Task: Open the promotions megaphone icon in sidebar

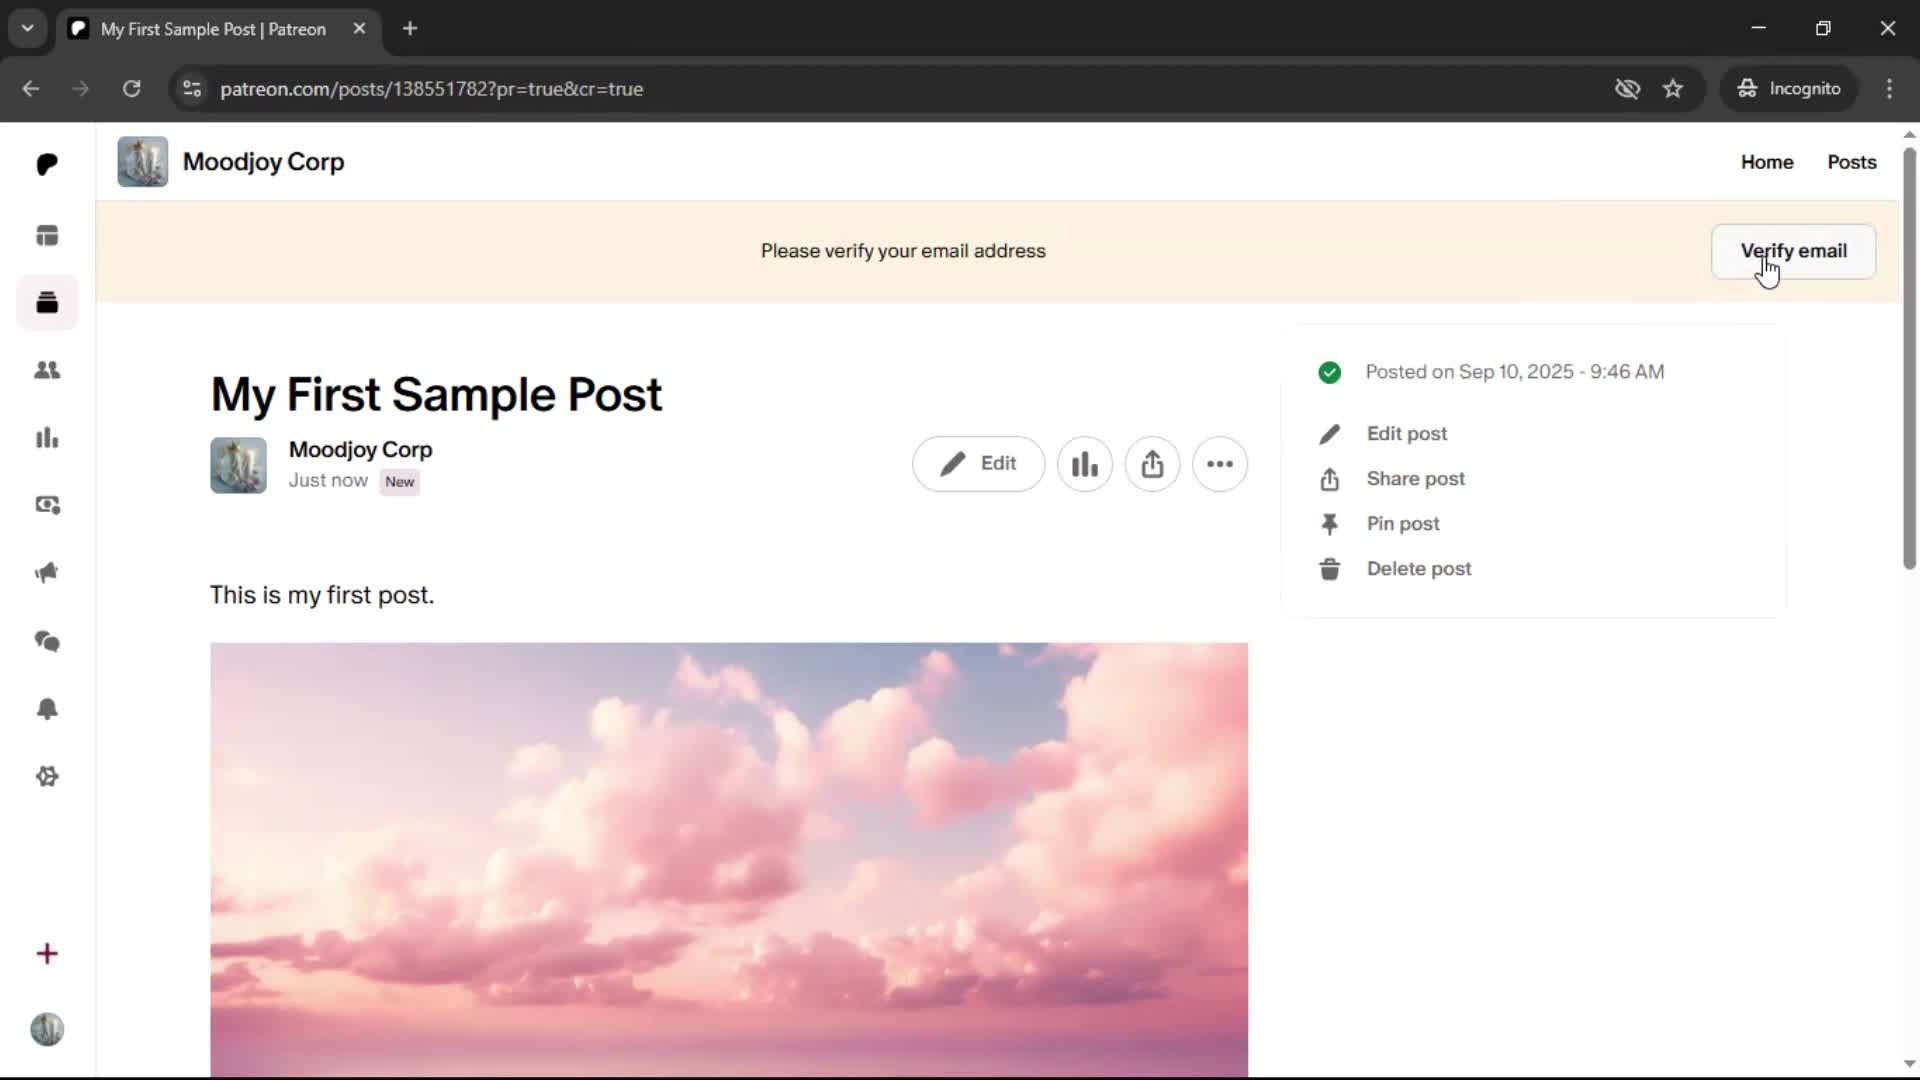Action: pyautogui.click(x=47, y=573)
